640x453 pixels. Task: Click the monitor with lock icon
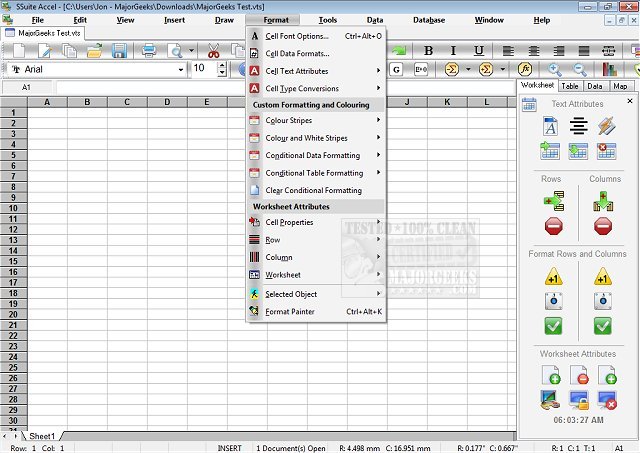(579, 400)
